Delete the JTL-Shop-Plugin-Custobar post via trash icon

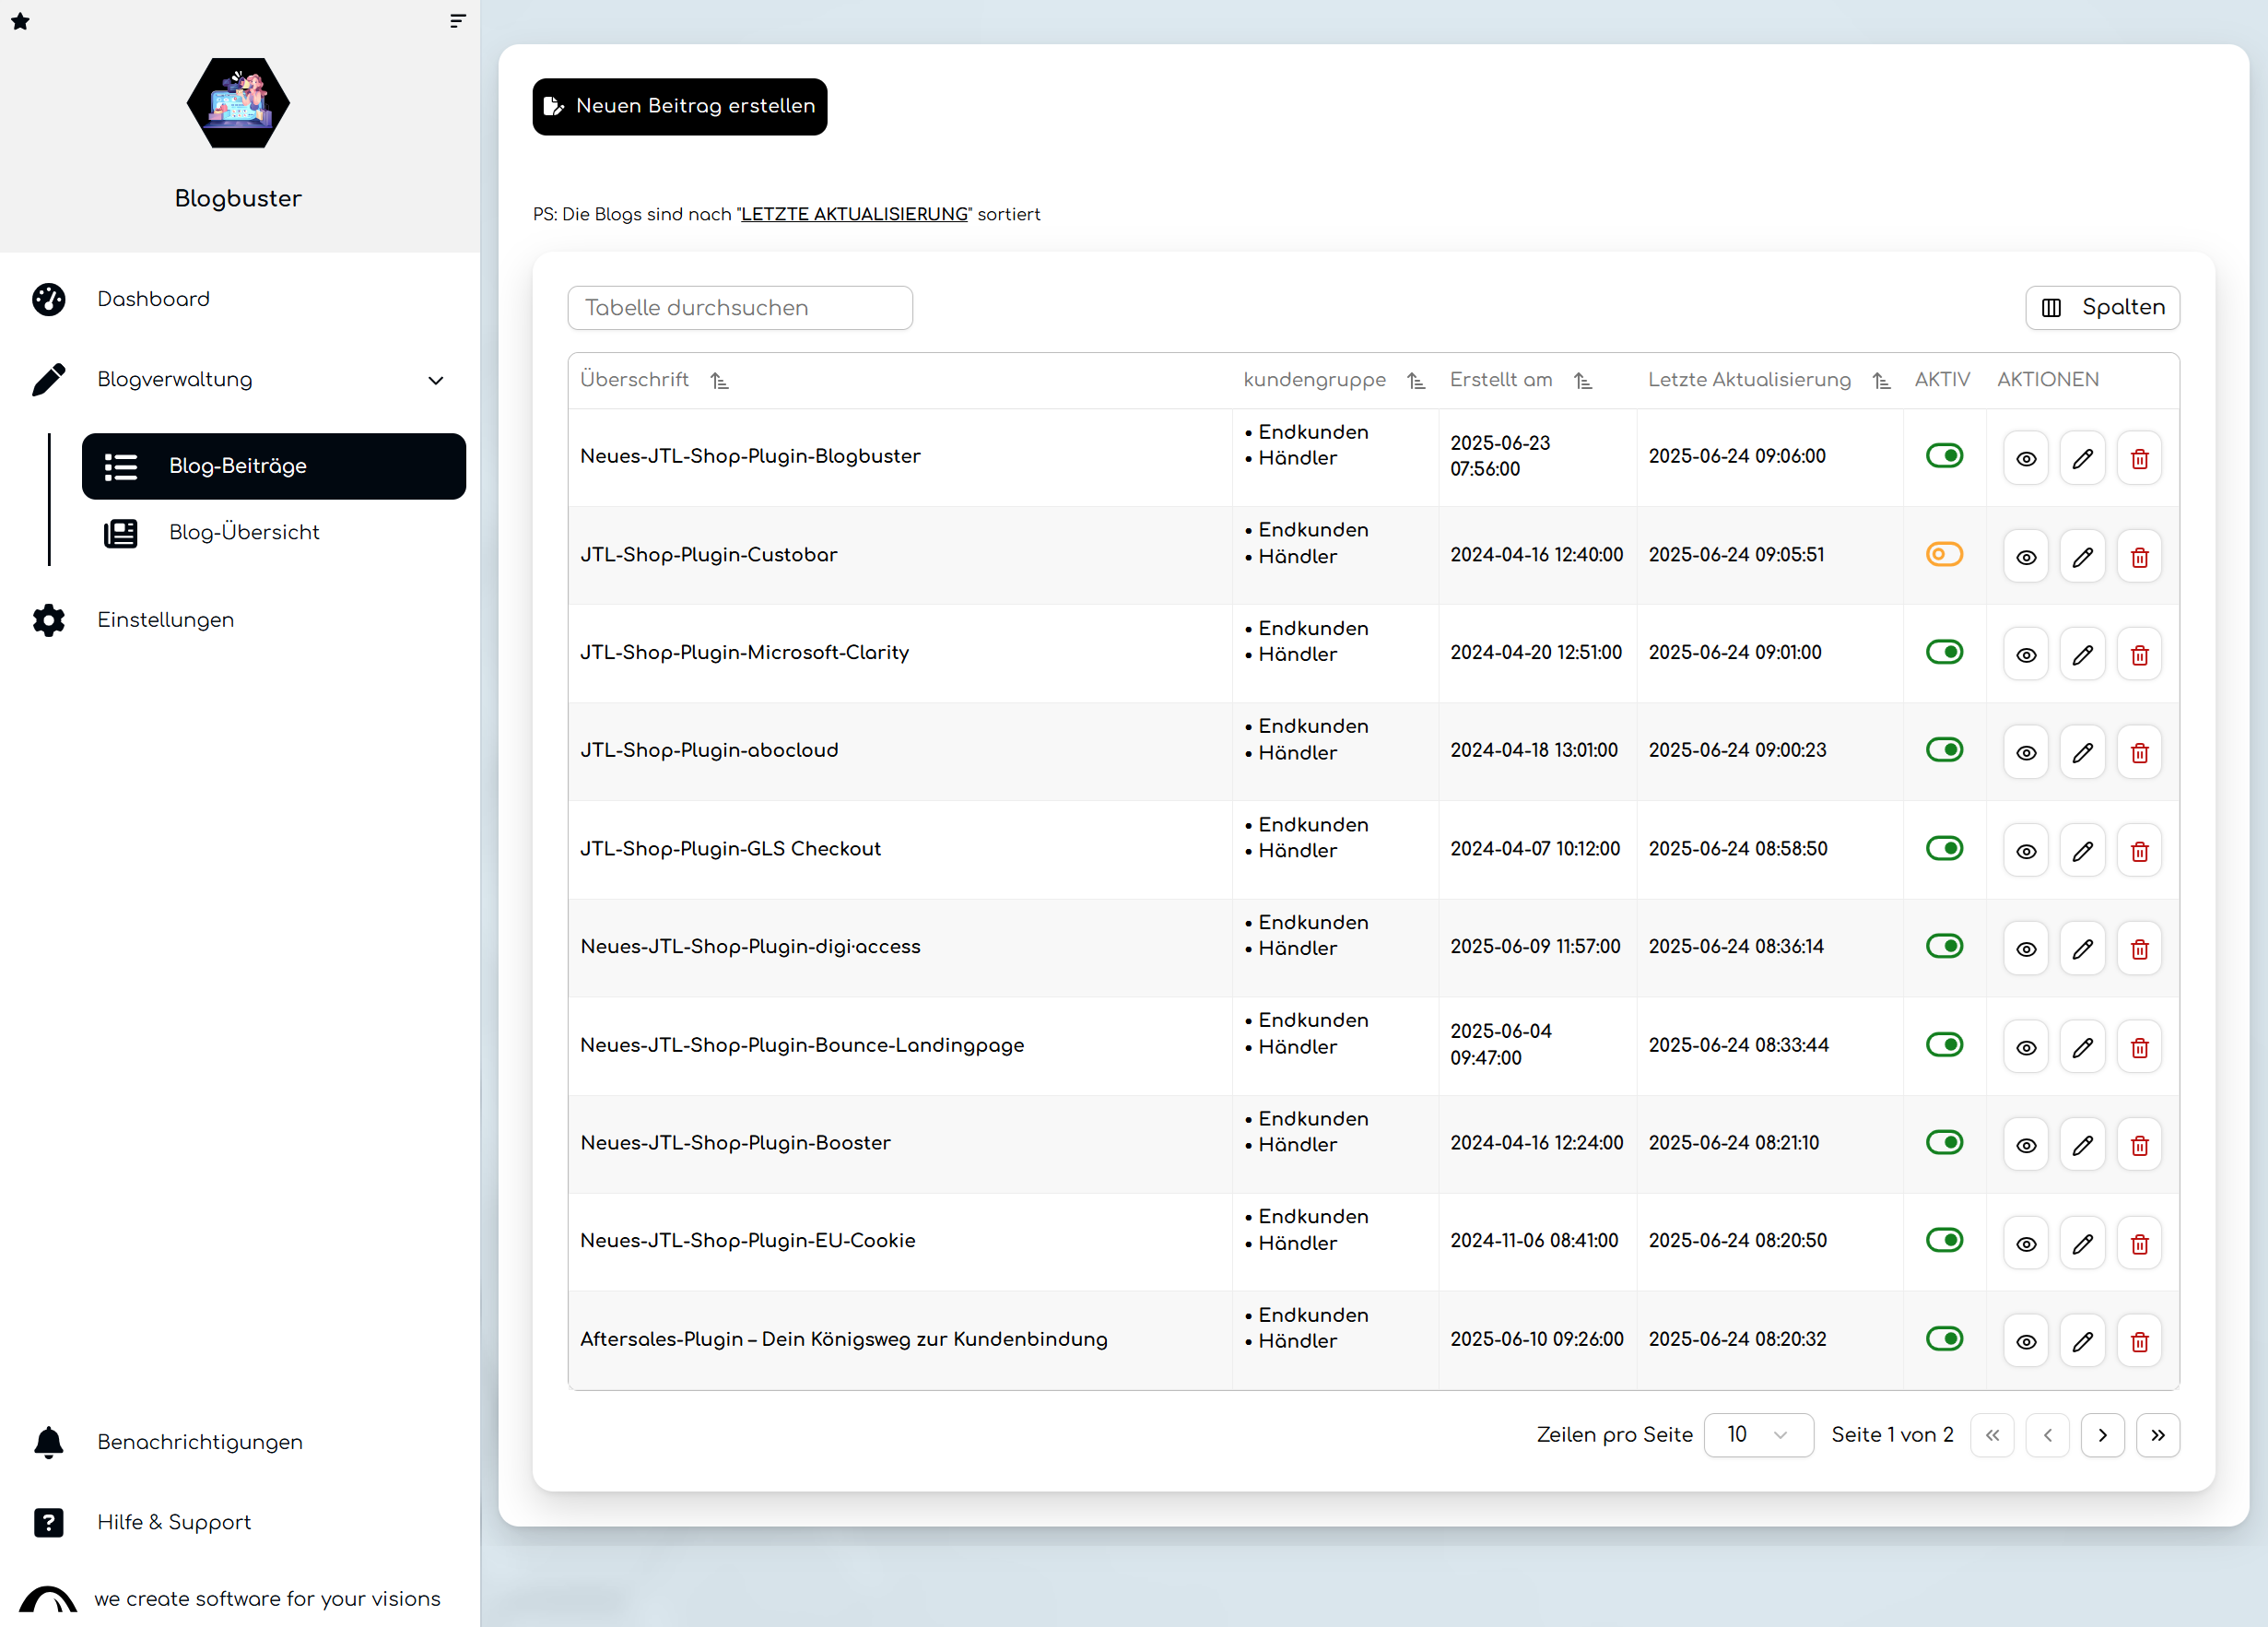click(x=2139, y=557)
